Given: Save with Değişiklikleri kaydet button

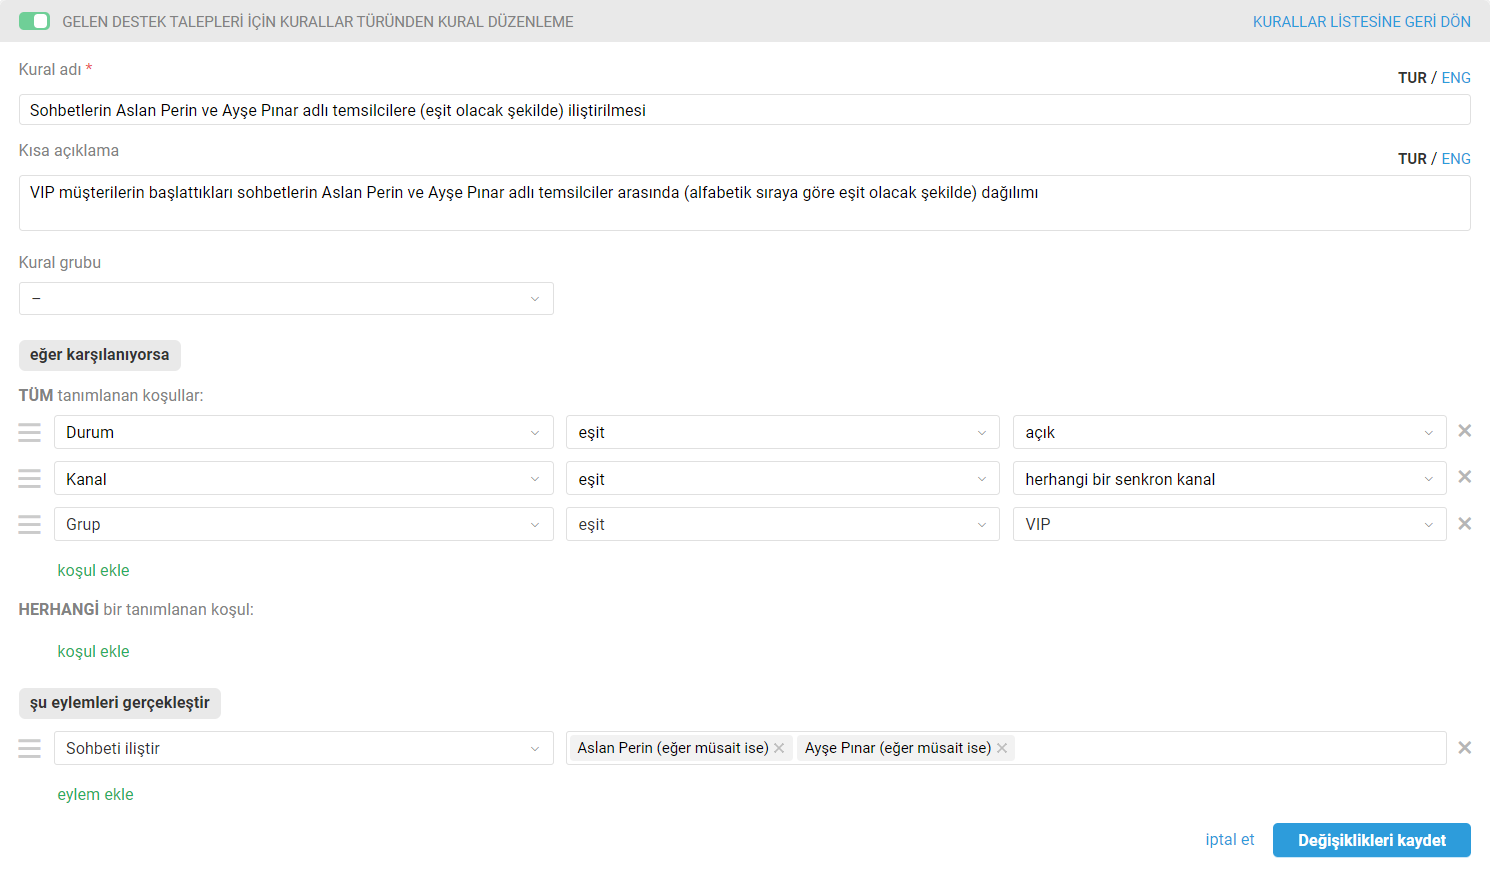Looking at the screenshot, I should pyautogui.click(x=1372, y=840).
